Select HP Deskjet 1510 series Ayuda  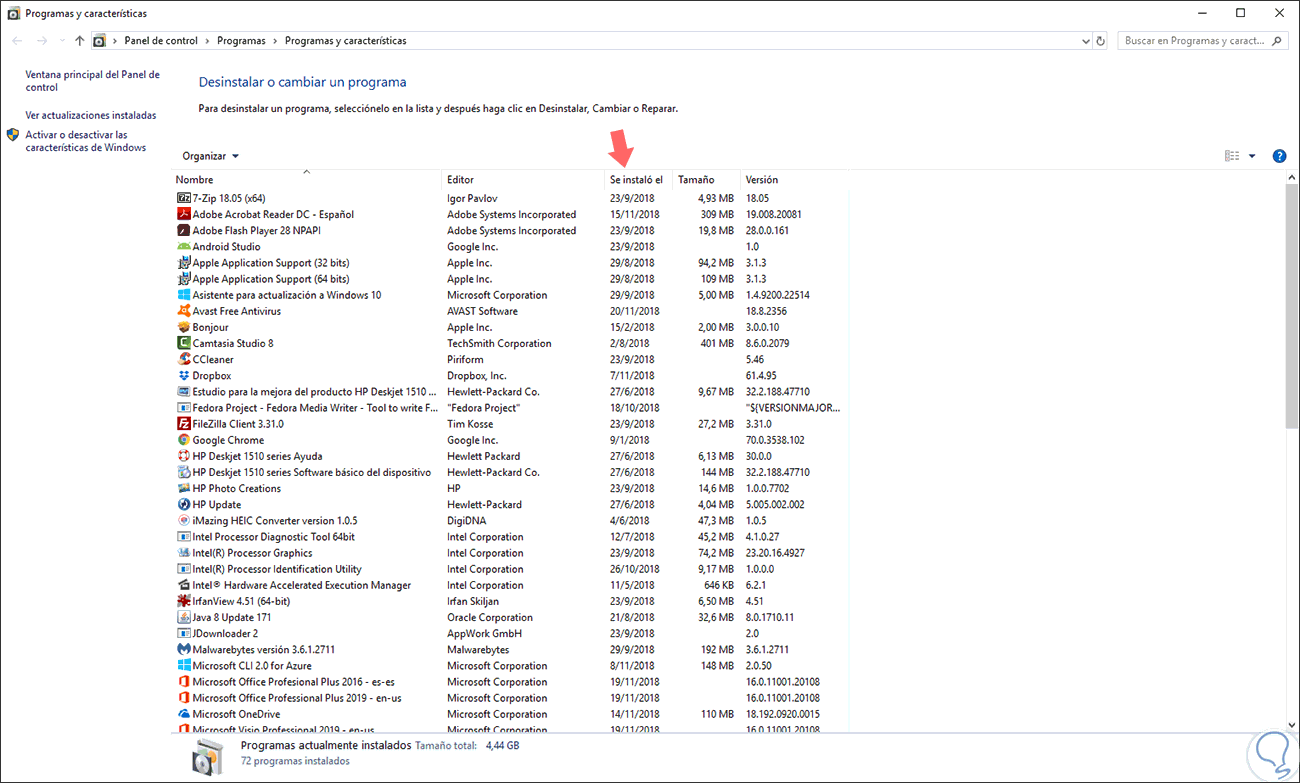[510, 456]
